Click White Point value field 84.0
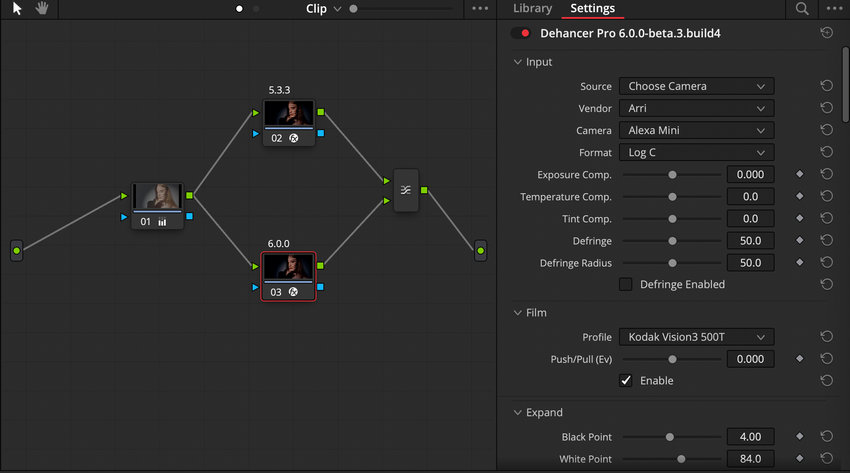 tap(750, 459)
